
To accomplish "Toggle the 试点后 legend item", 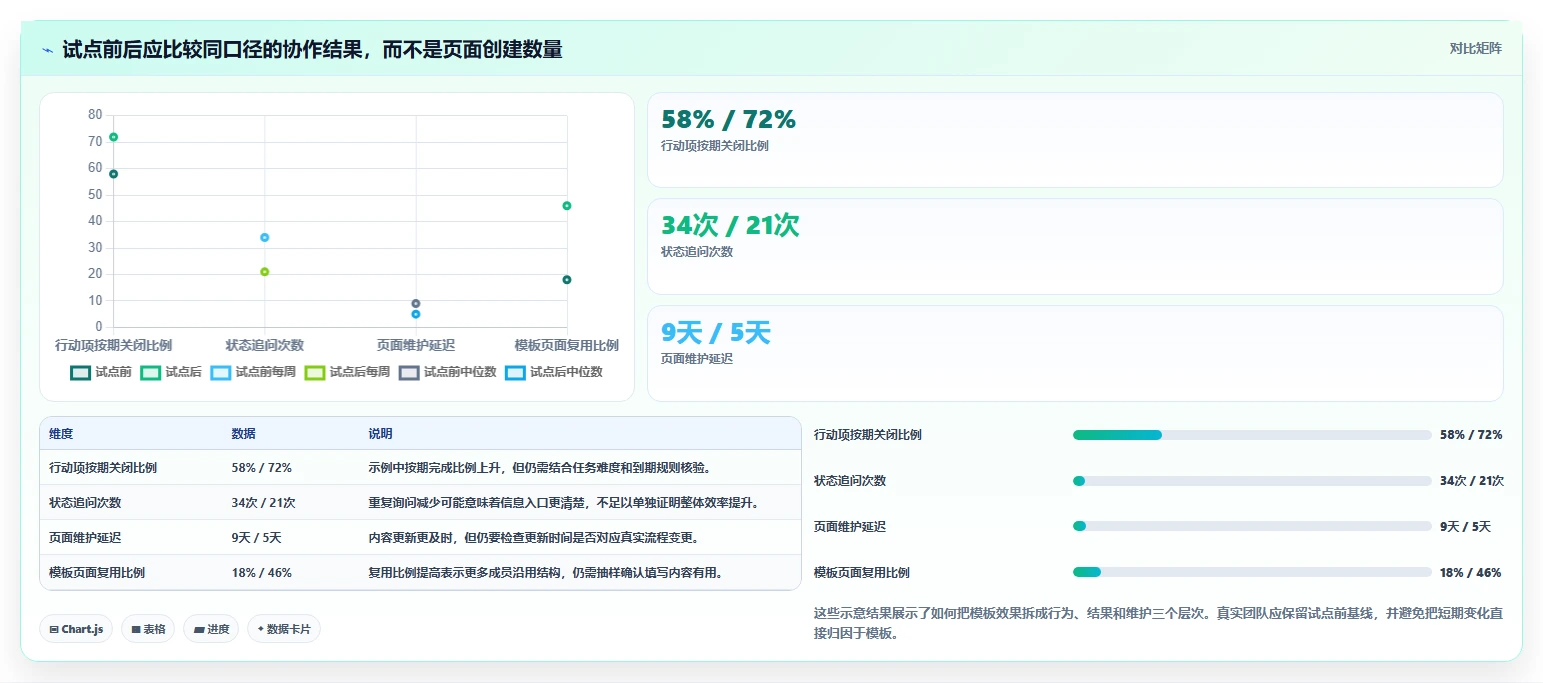I will (171, 372).
